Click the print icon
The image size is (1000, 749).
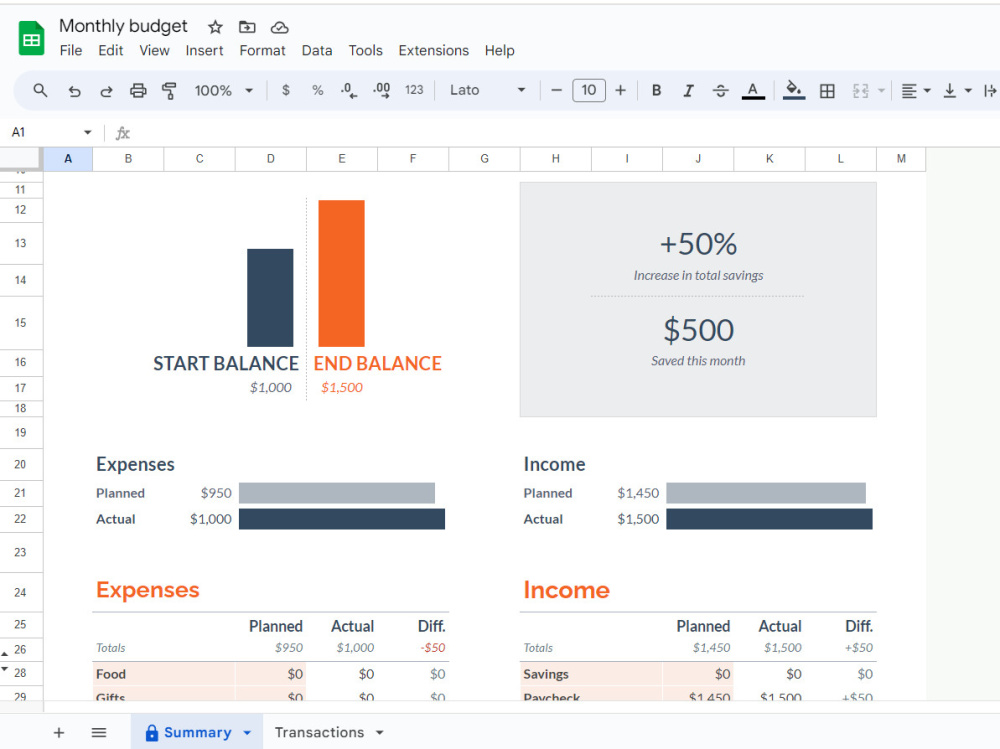(x=138, y=91)
